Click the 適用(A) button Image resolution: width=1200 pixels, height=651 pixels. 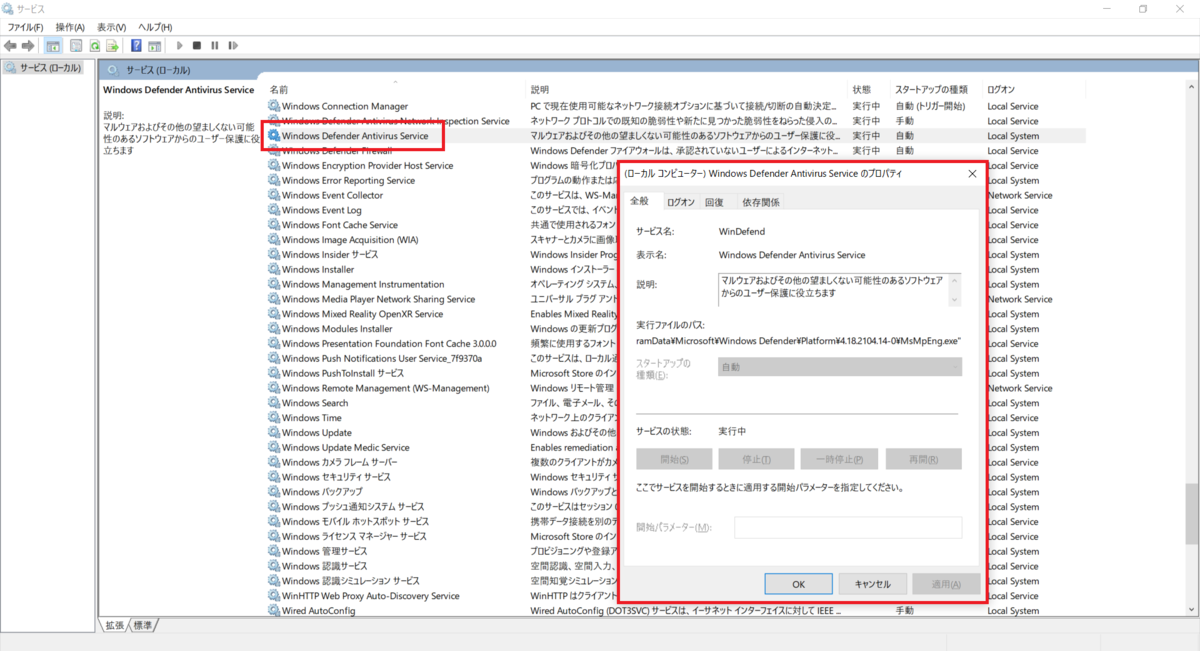coord(946,583)
